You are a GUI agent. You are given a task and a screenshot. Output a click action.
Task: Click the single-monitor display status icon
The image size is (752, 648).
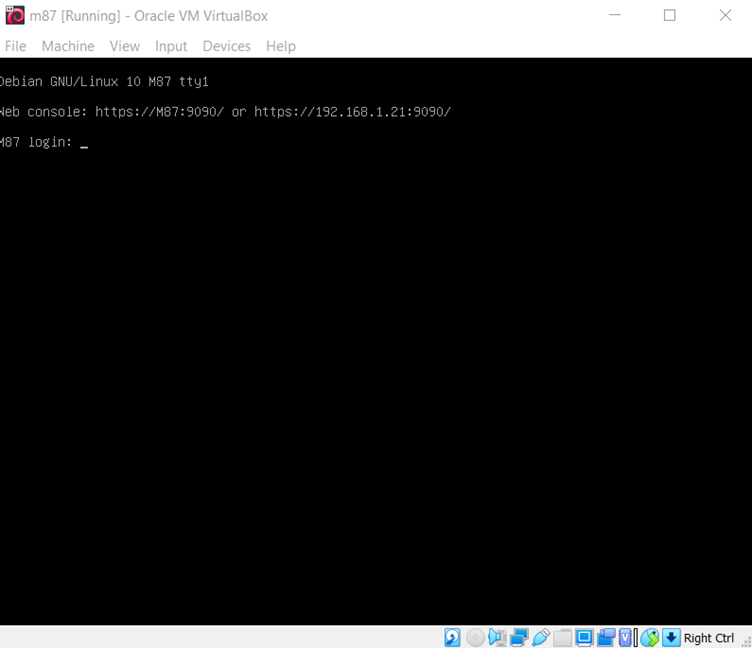click(x=585, y=637)
